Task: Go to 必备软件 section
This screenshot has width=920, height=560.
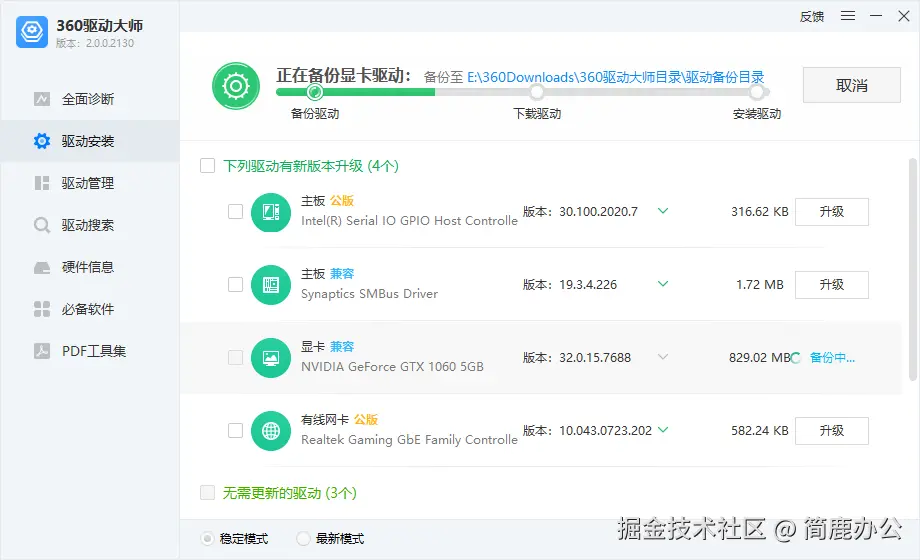Action: point(90,309)
